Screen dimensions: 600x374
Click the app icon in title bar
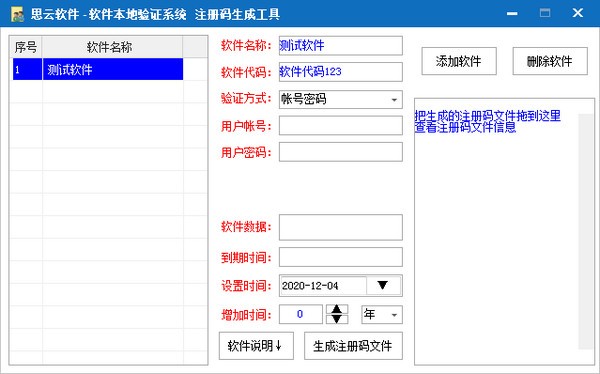click(17, 14)
